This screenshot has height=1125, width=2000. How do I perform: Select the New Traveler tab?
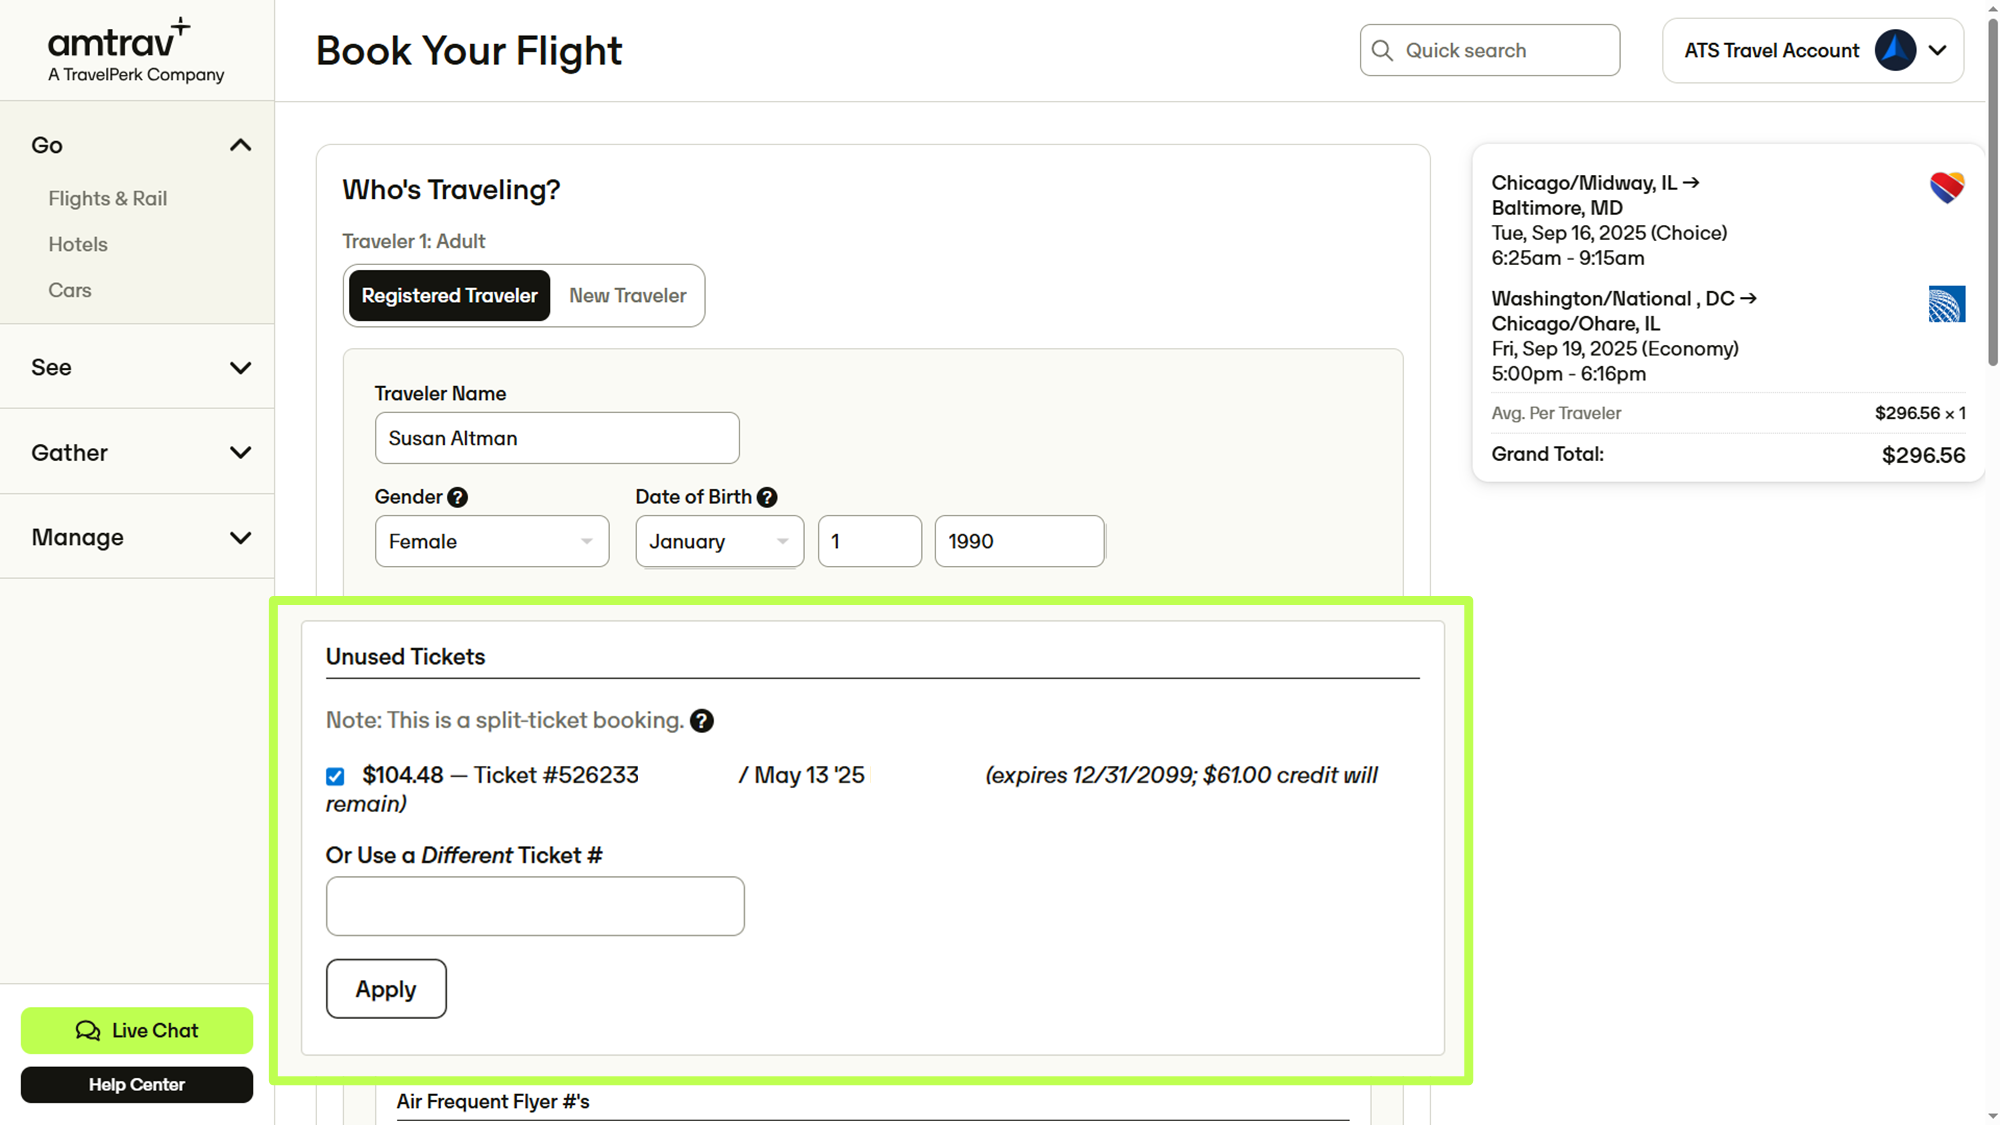point(627,295)
